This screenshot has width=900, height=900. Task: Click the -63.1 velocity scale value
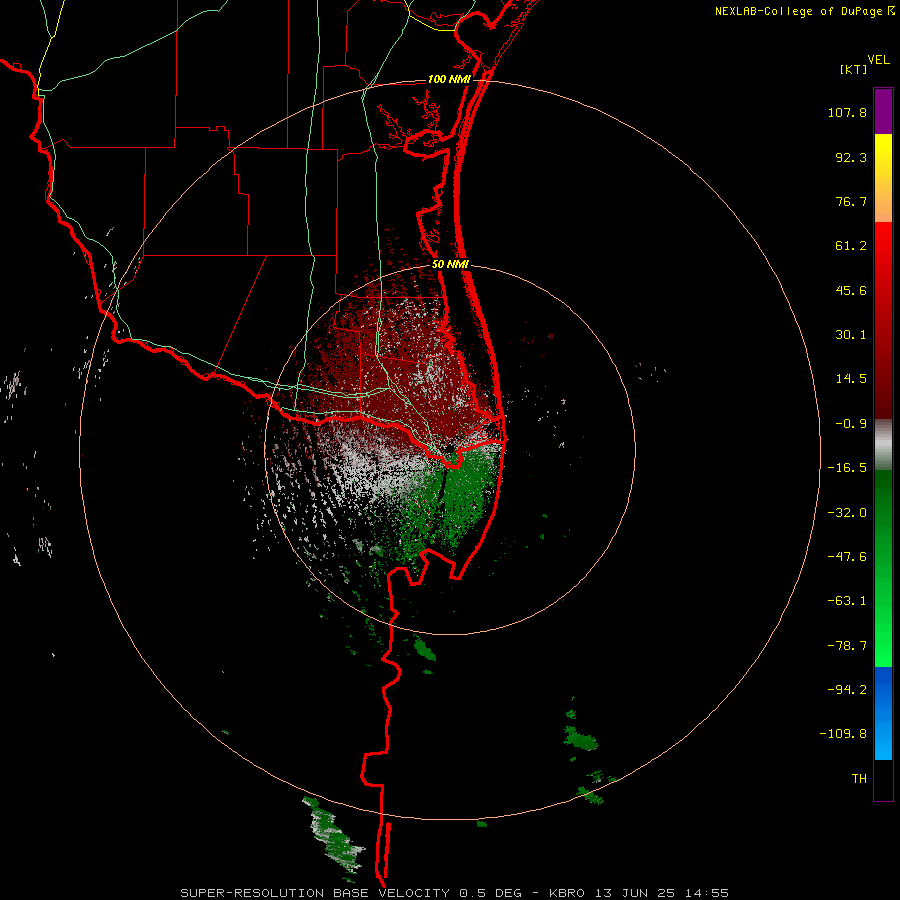click(x=847, y=601)
